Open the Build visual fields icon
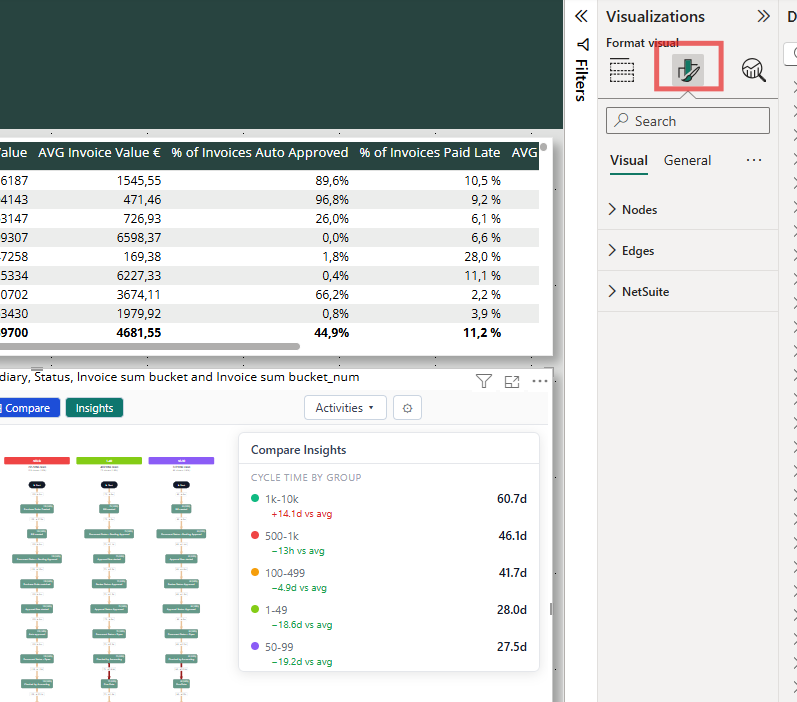 (622, 70)
